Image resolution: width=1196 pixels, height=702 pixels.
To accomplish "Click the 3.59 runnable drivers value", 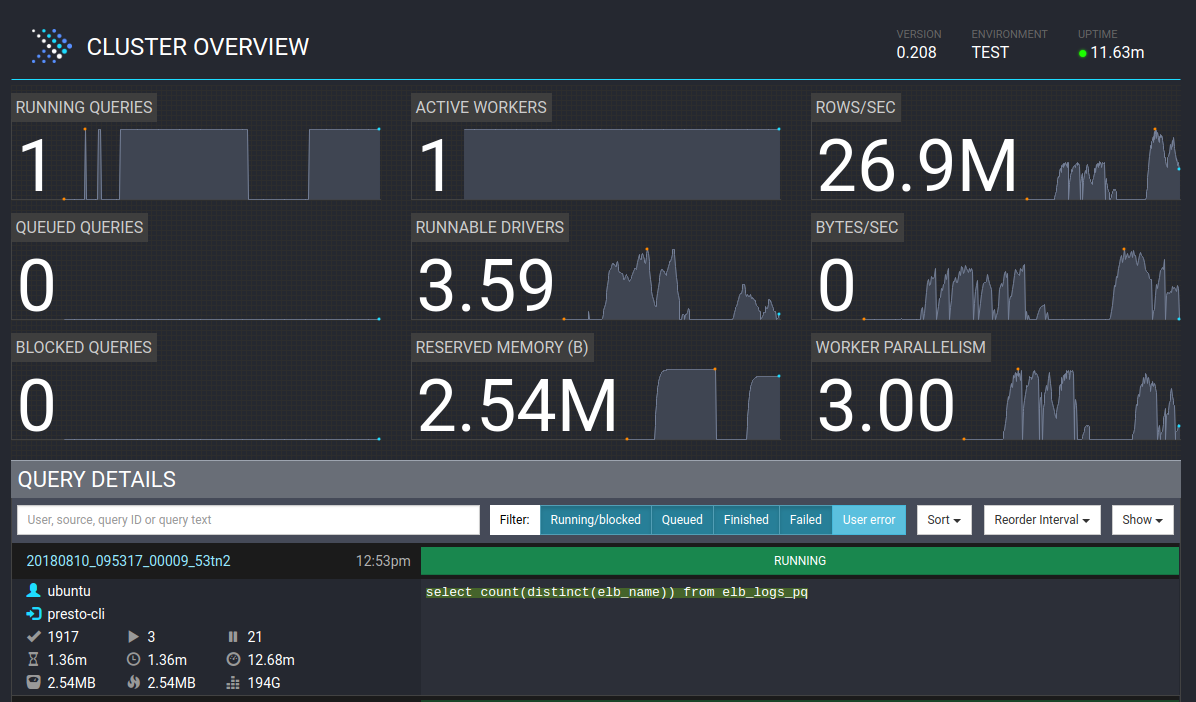I will tap(485, 286).
